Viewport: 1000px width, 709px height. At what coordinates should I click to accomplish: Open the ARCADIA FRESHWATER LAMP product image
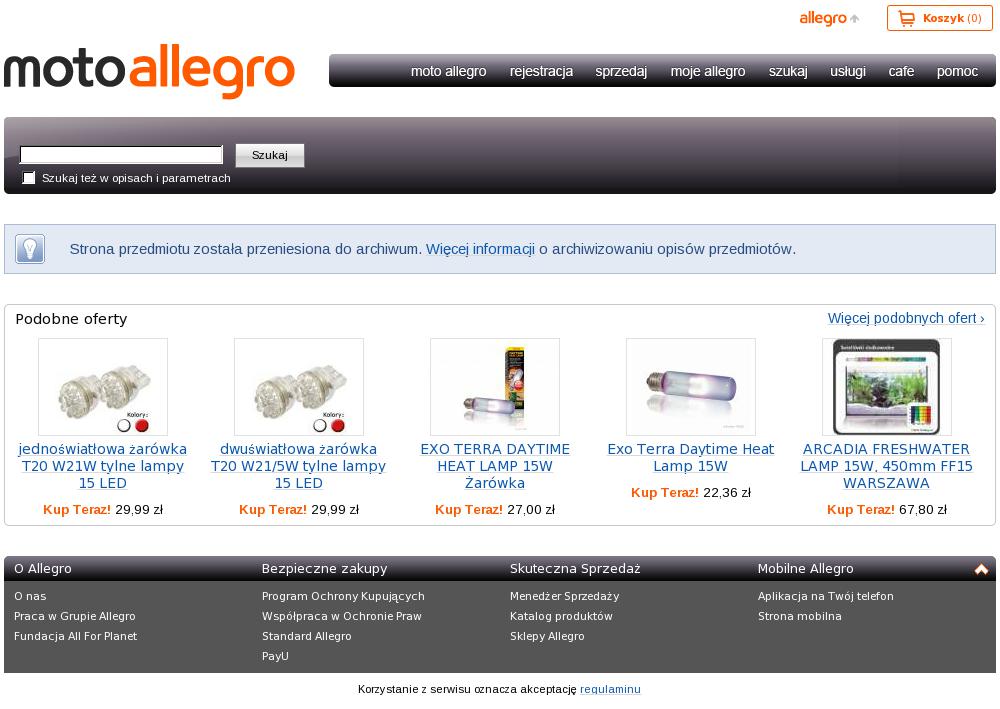tap(886, 387)
